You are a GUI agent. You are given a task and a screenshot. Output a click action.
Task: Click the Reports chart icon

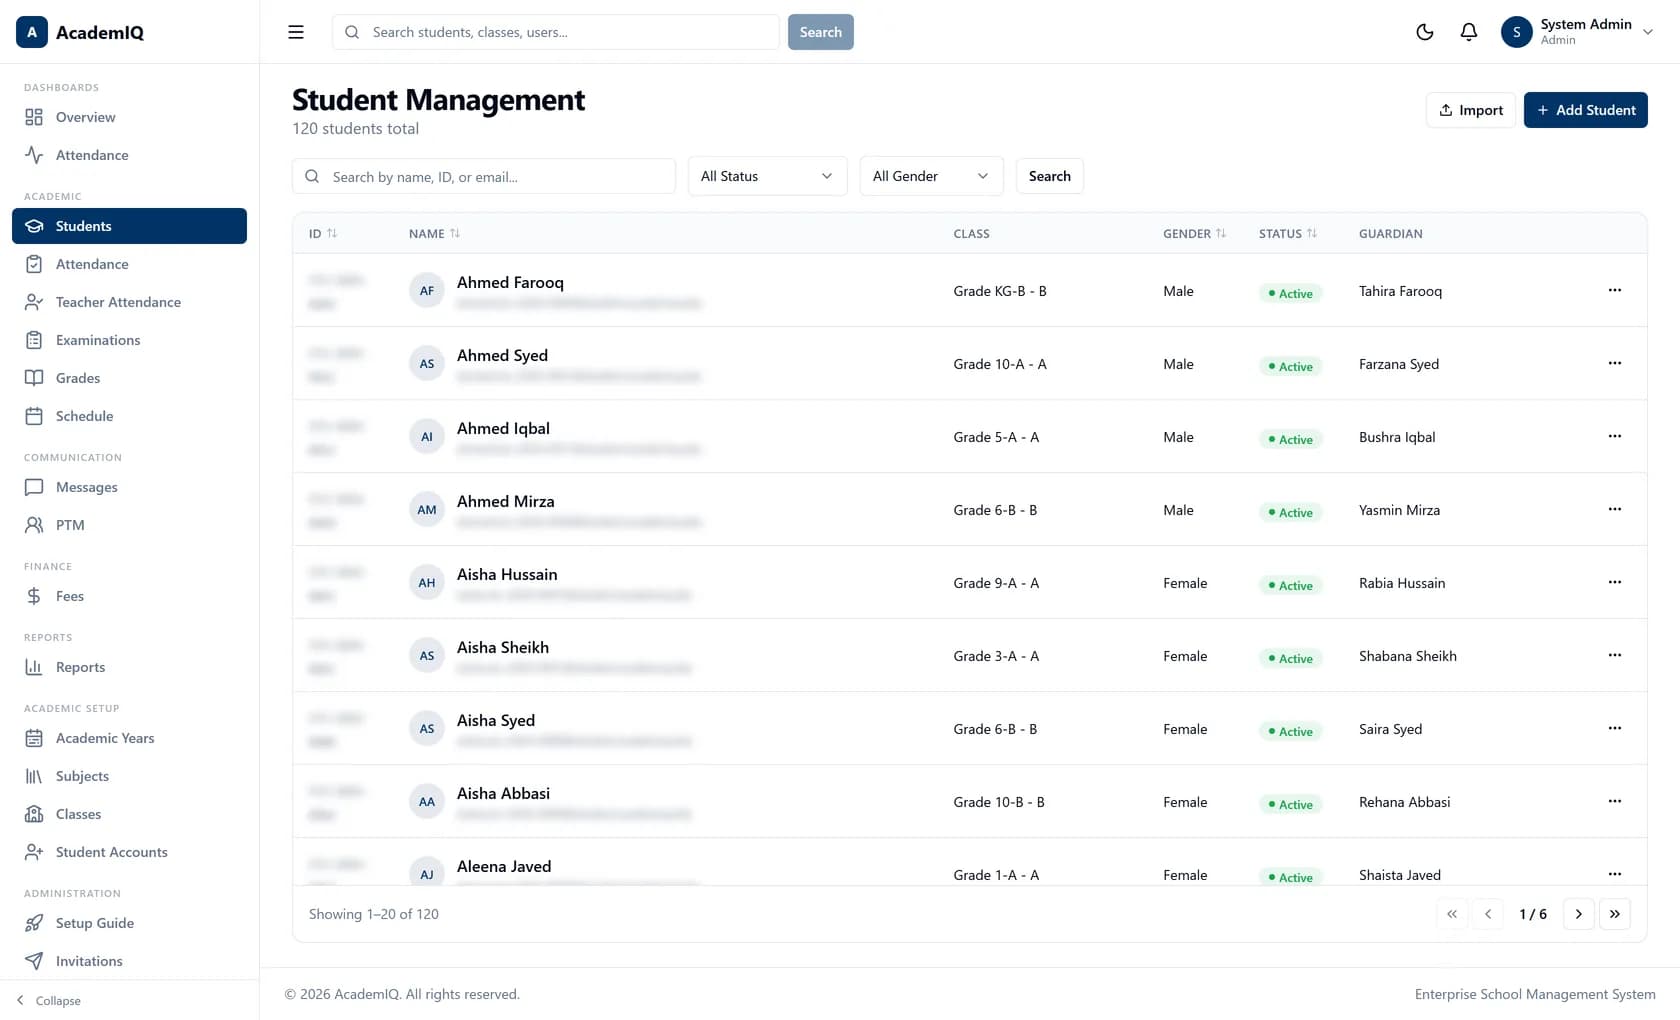click(x=34, y=667)
